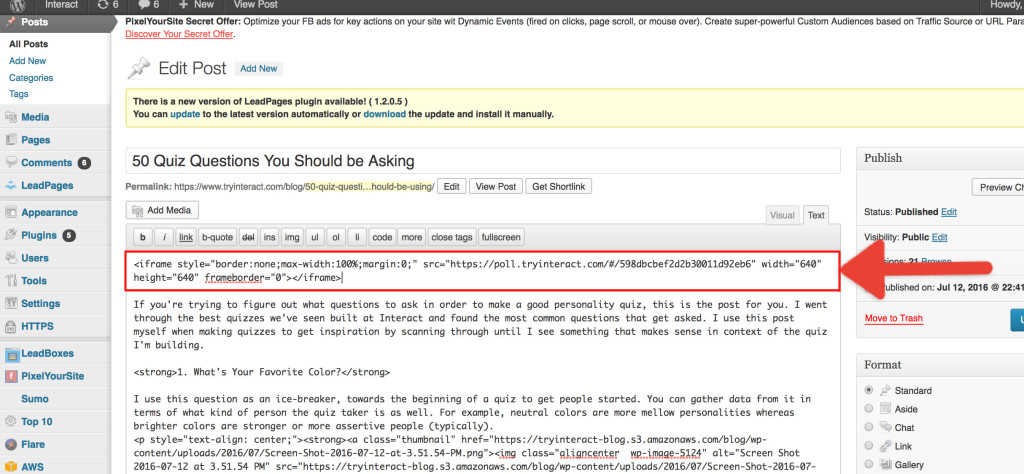Click Discover Your Secret Offer link
Image resolution: width=1024 pixels, height=474 pixels.
click(179, 34)
